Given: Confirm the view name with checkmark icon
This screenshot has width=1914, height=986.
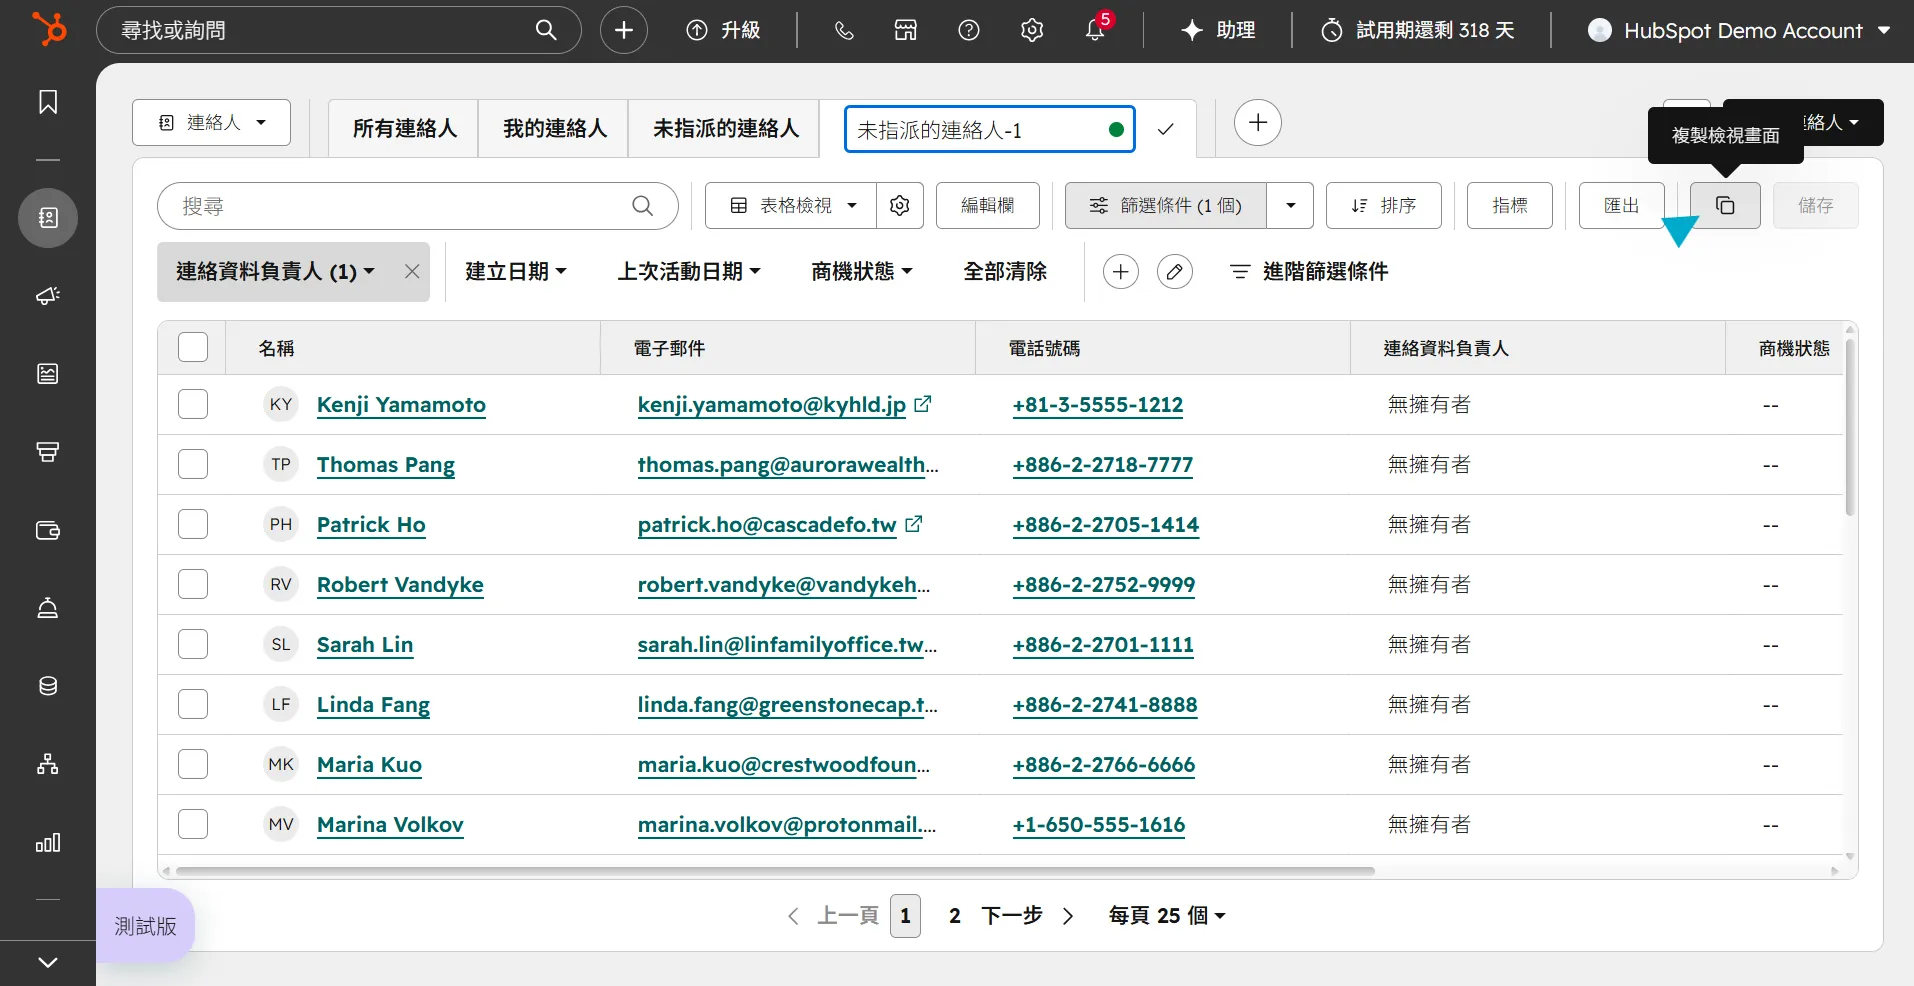Looking at the screenshot, I should coord(1165,129).
